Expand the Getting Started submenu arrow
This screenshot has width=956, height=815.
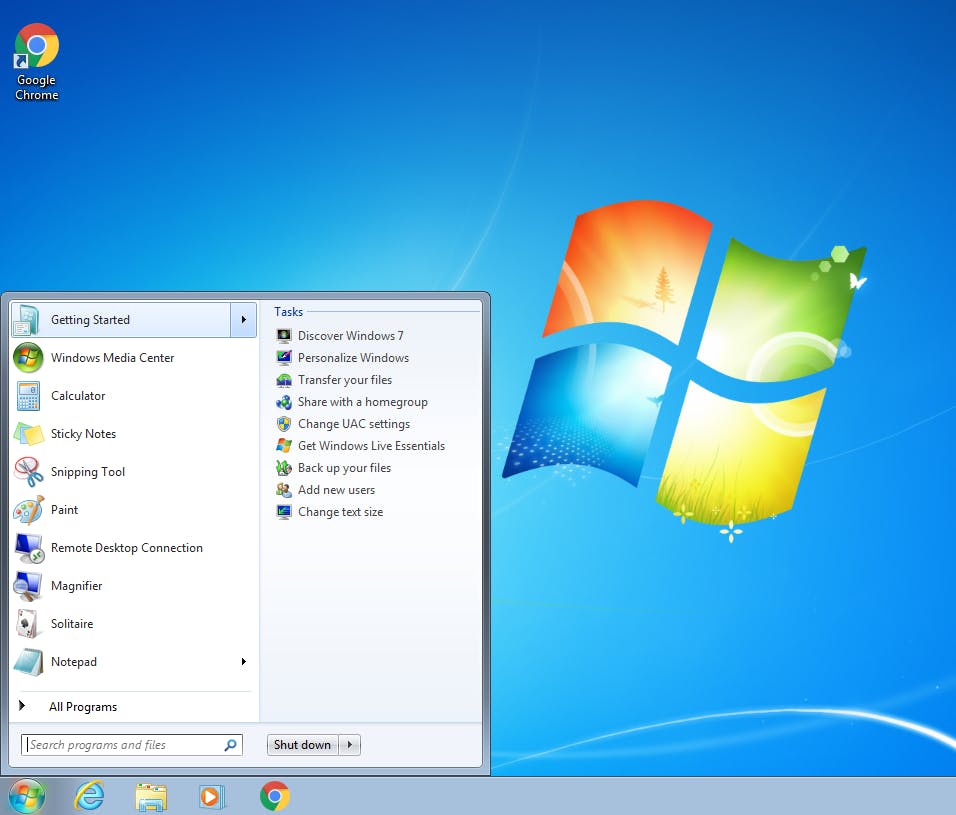tap(243, 320)
